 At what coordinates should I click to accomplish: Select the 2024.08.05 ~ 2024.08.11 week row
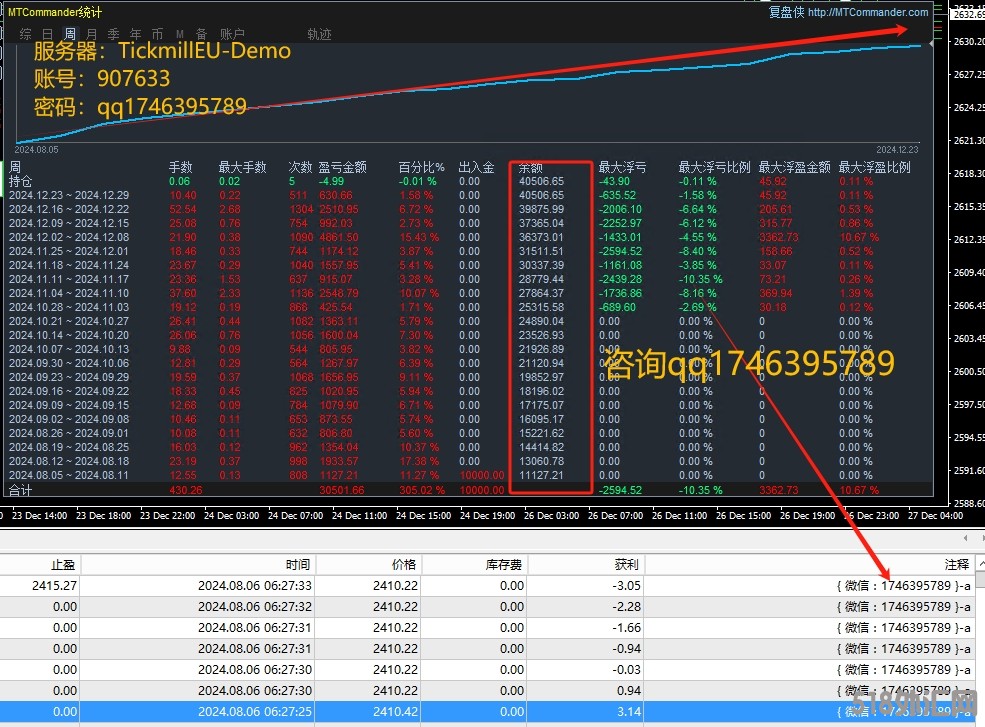[x=69, y=475]
